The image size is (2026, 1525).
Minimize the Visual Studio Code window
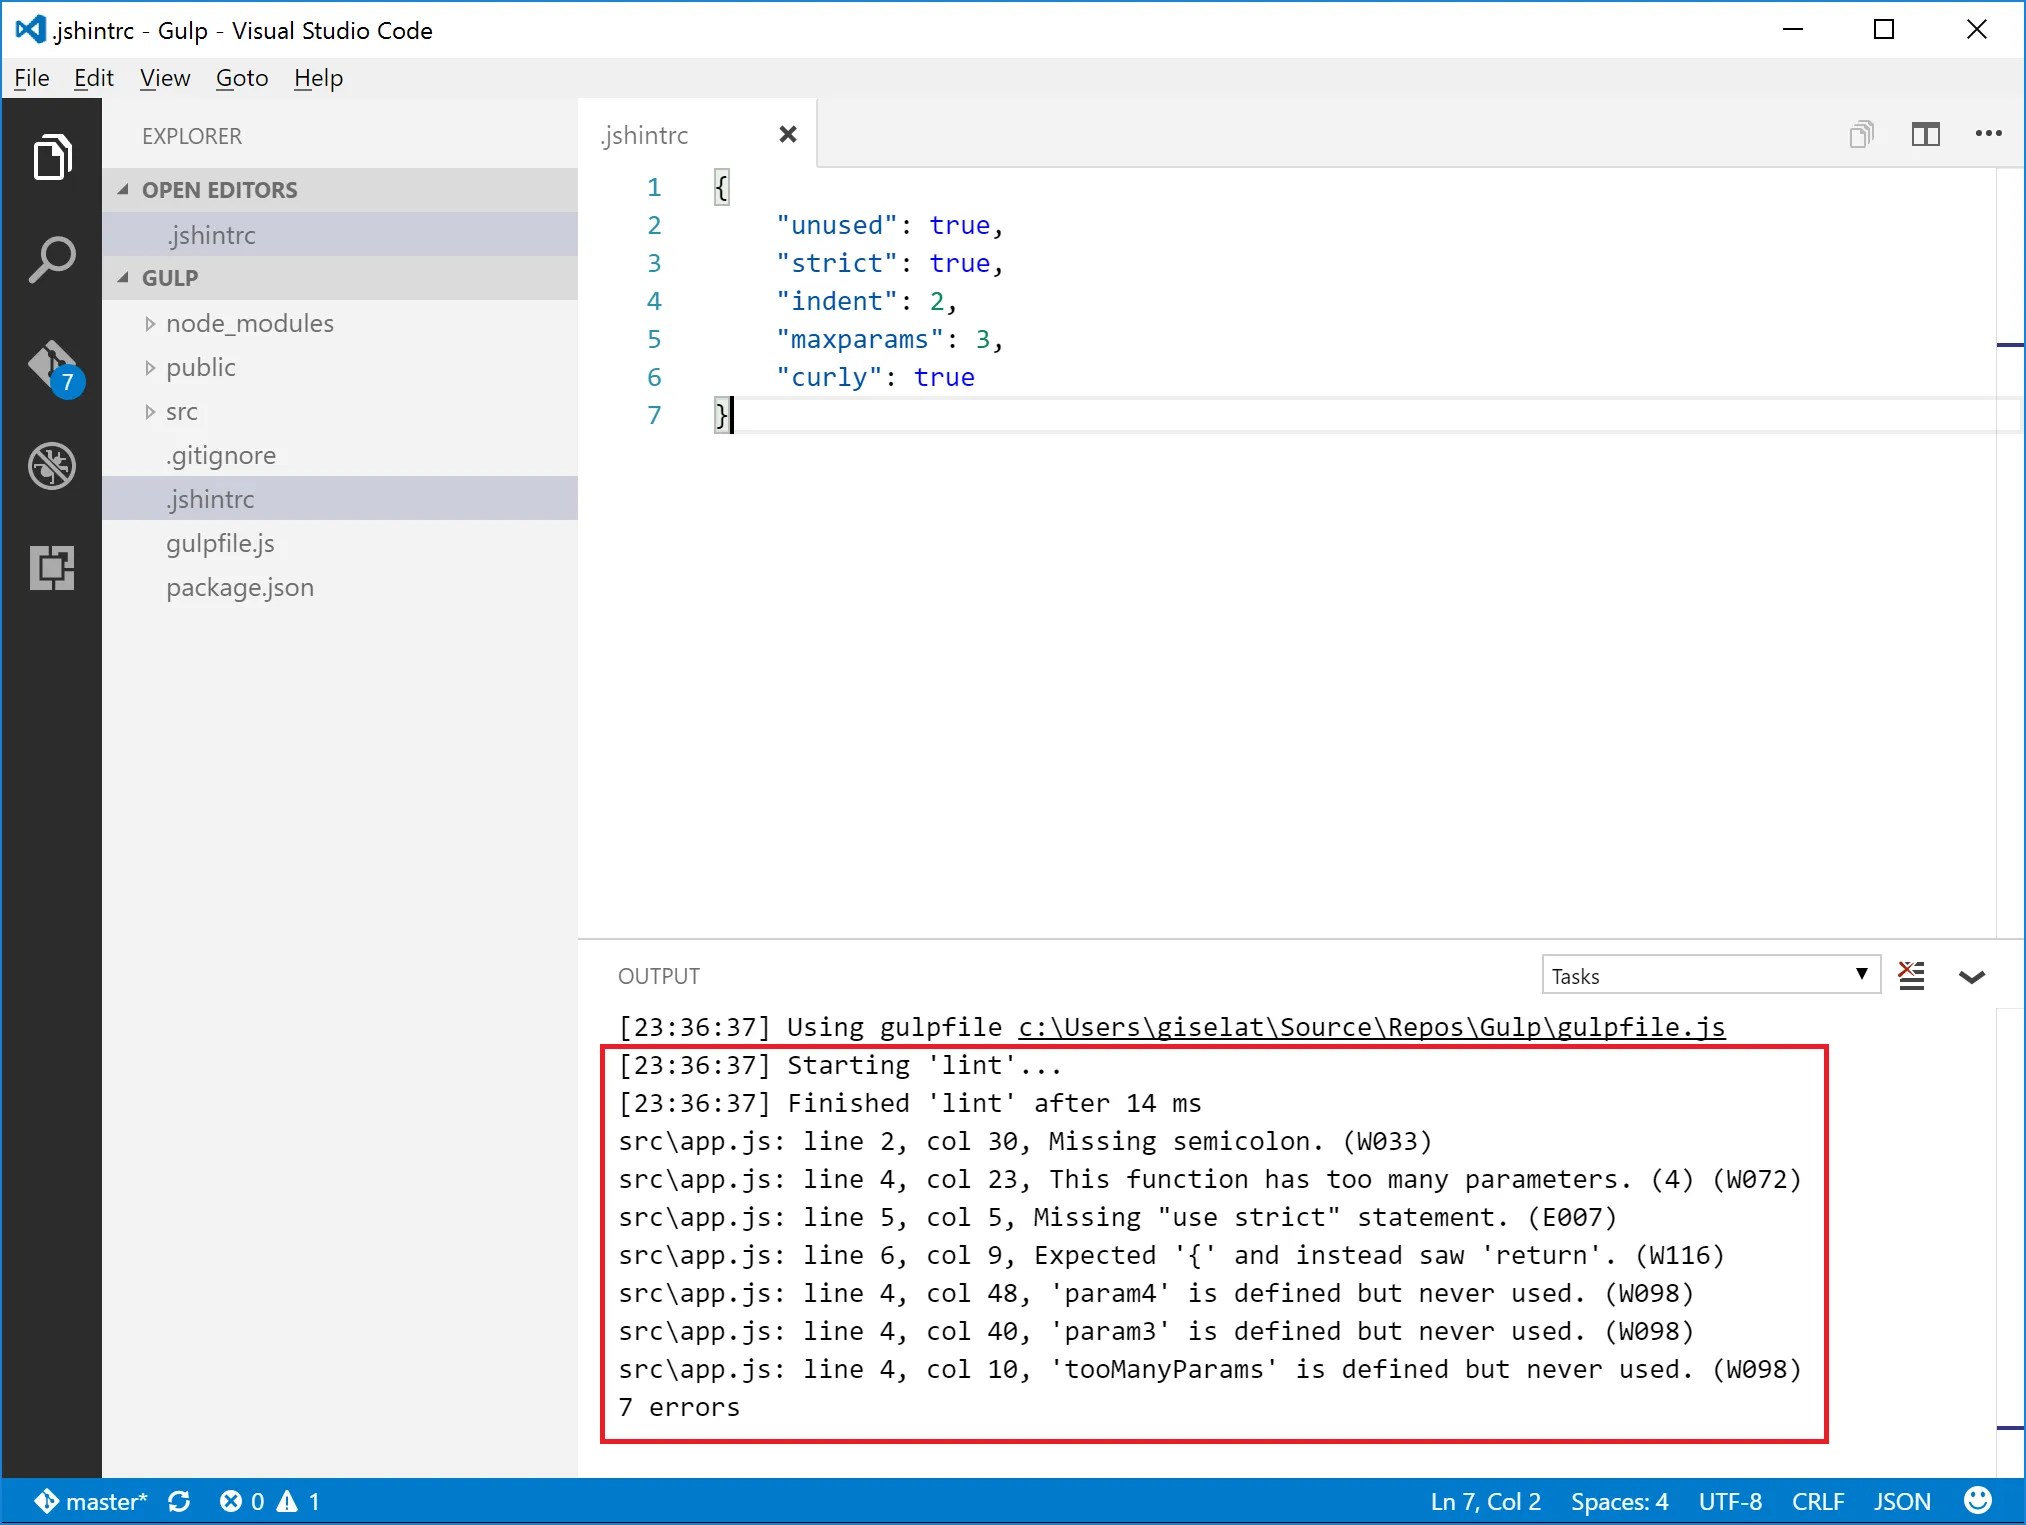1793,29
